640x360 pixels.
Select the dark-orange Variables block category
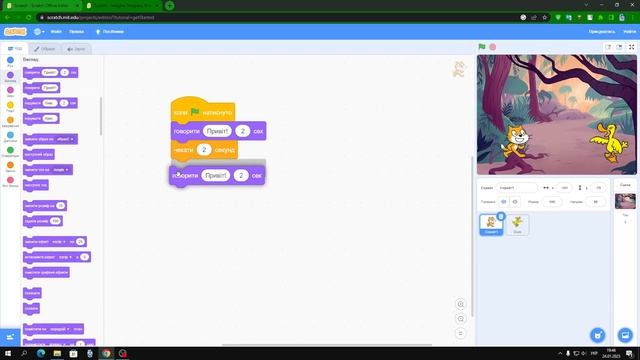10,167
